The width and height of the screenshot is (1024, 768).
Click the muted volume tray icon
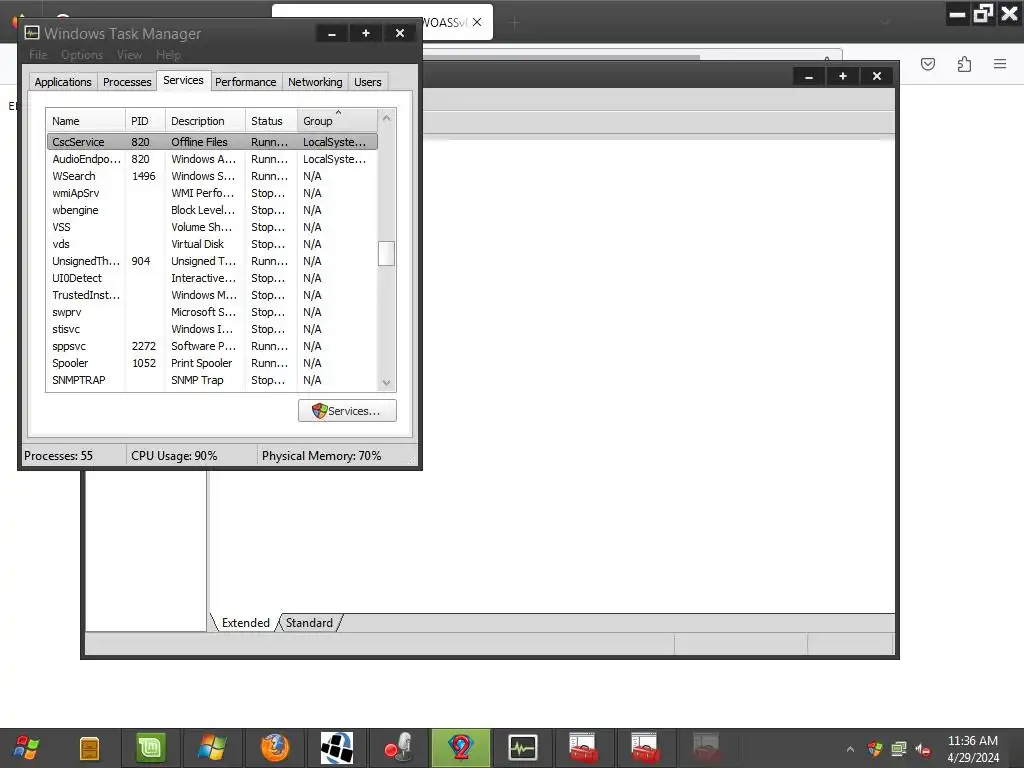coord(923,749)
